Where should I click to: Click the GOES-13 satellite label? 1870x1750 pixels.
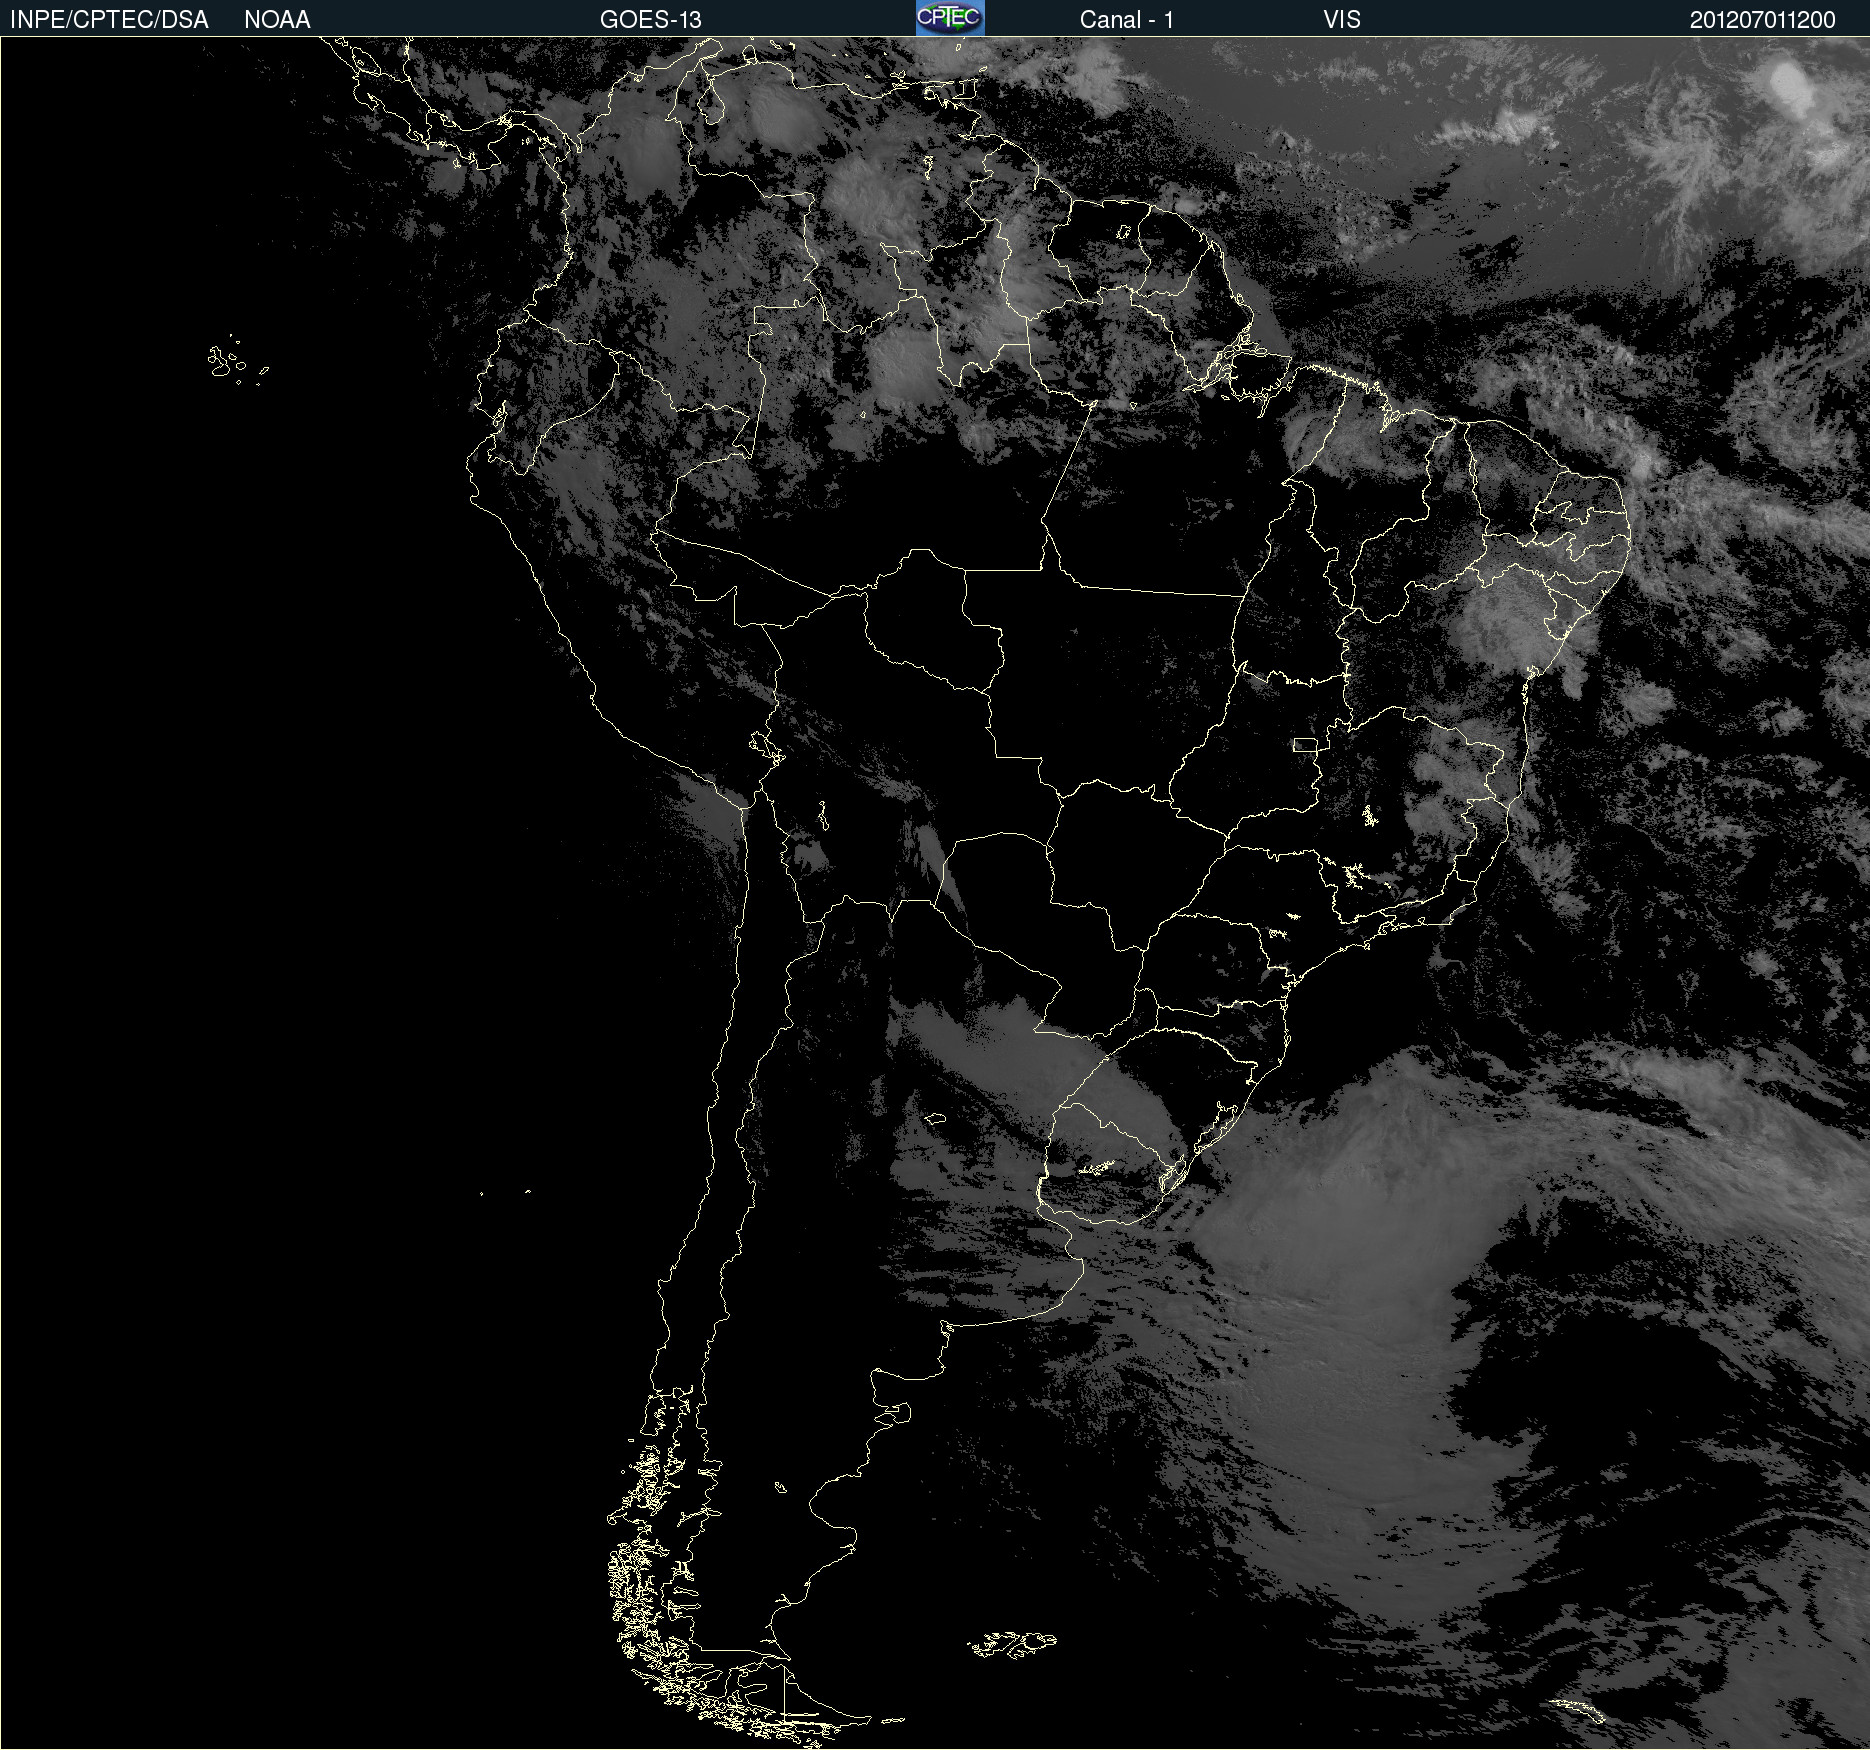coord(651,20)
